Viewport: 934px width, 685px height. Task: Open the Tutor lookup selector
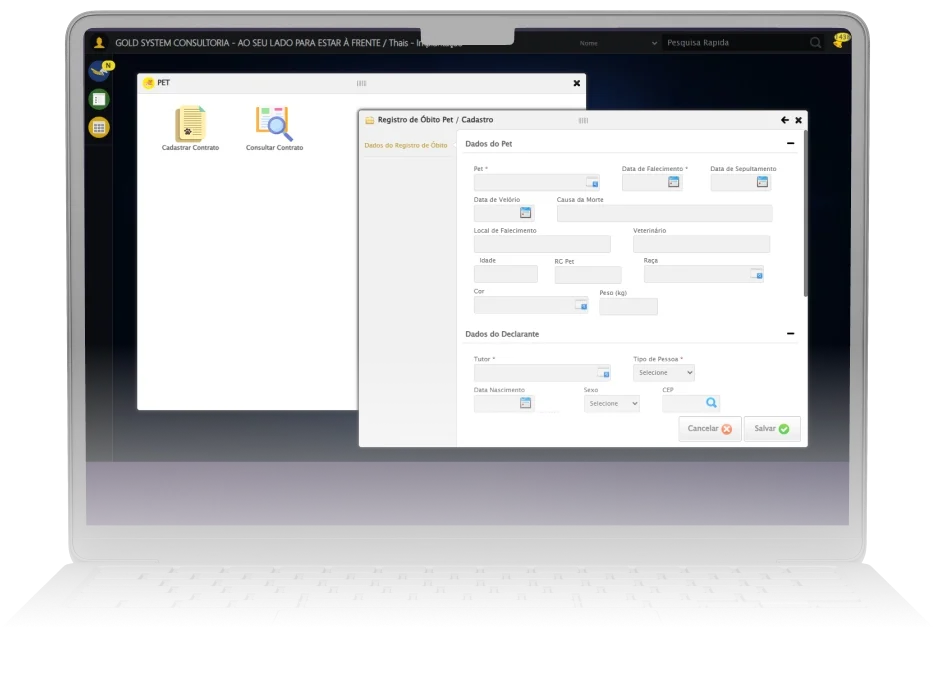coord(603,373)
